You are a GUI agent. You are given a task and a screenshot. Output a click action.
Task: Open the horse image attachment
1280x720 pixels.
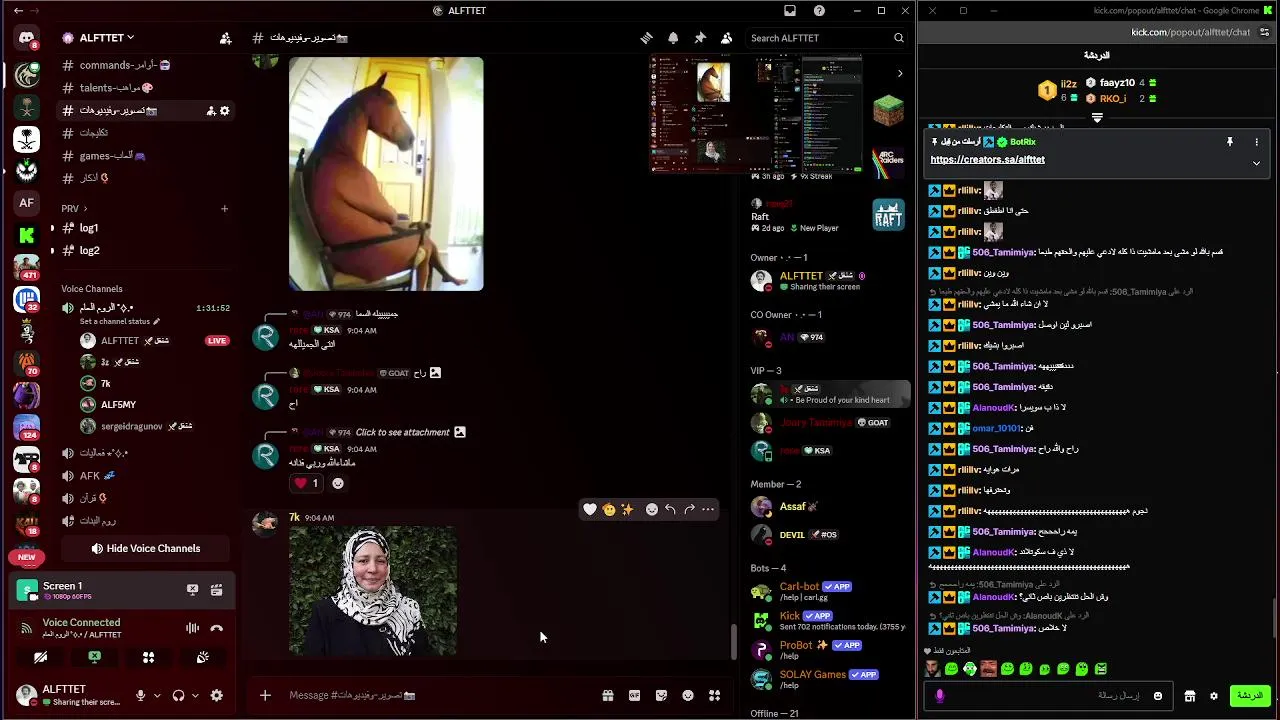click(386, 173)
